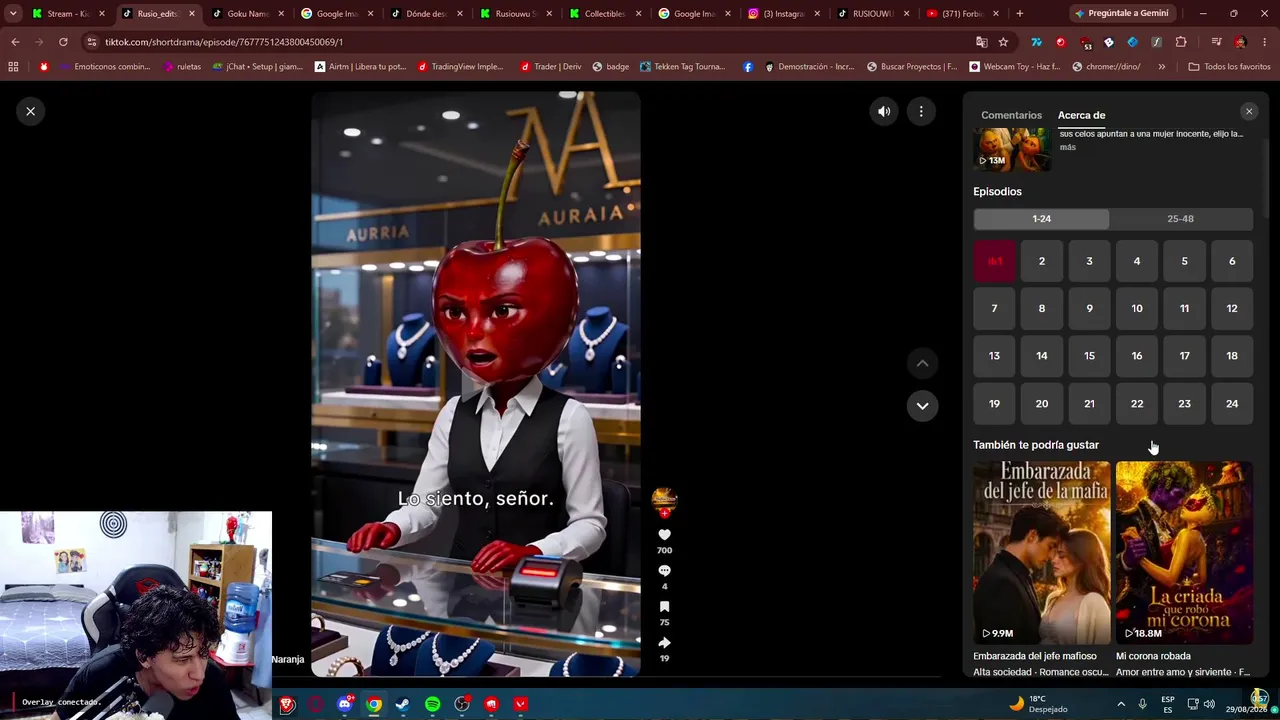This screenshot has height=720, width=1280.
Task: Open a new browser tab
Action: (x=1019, y=13)
